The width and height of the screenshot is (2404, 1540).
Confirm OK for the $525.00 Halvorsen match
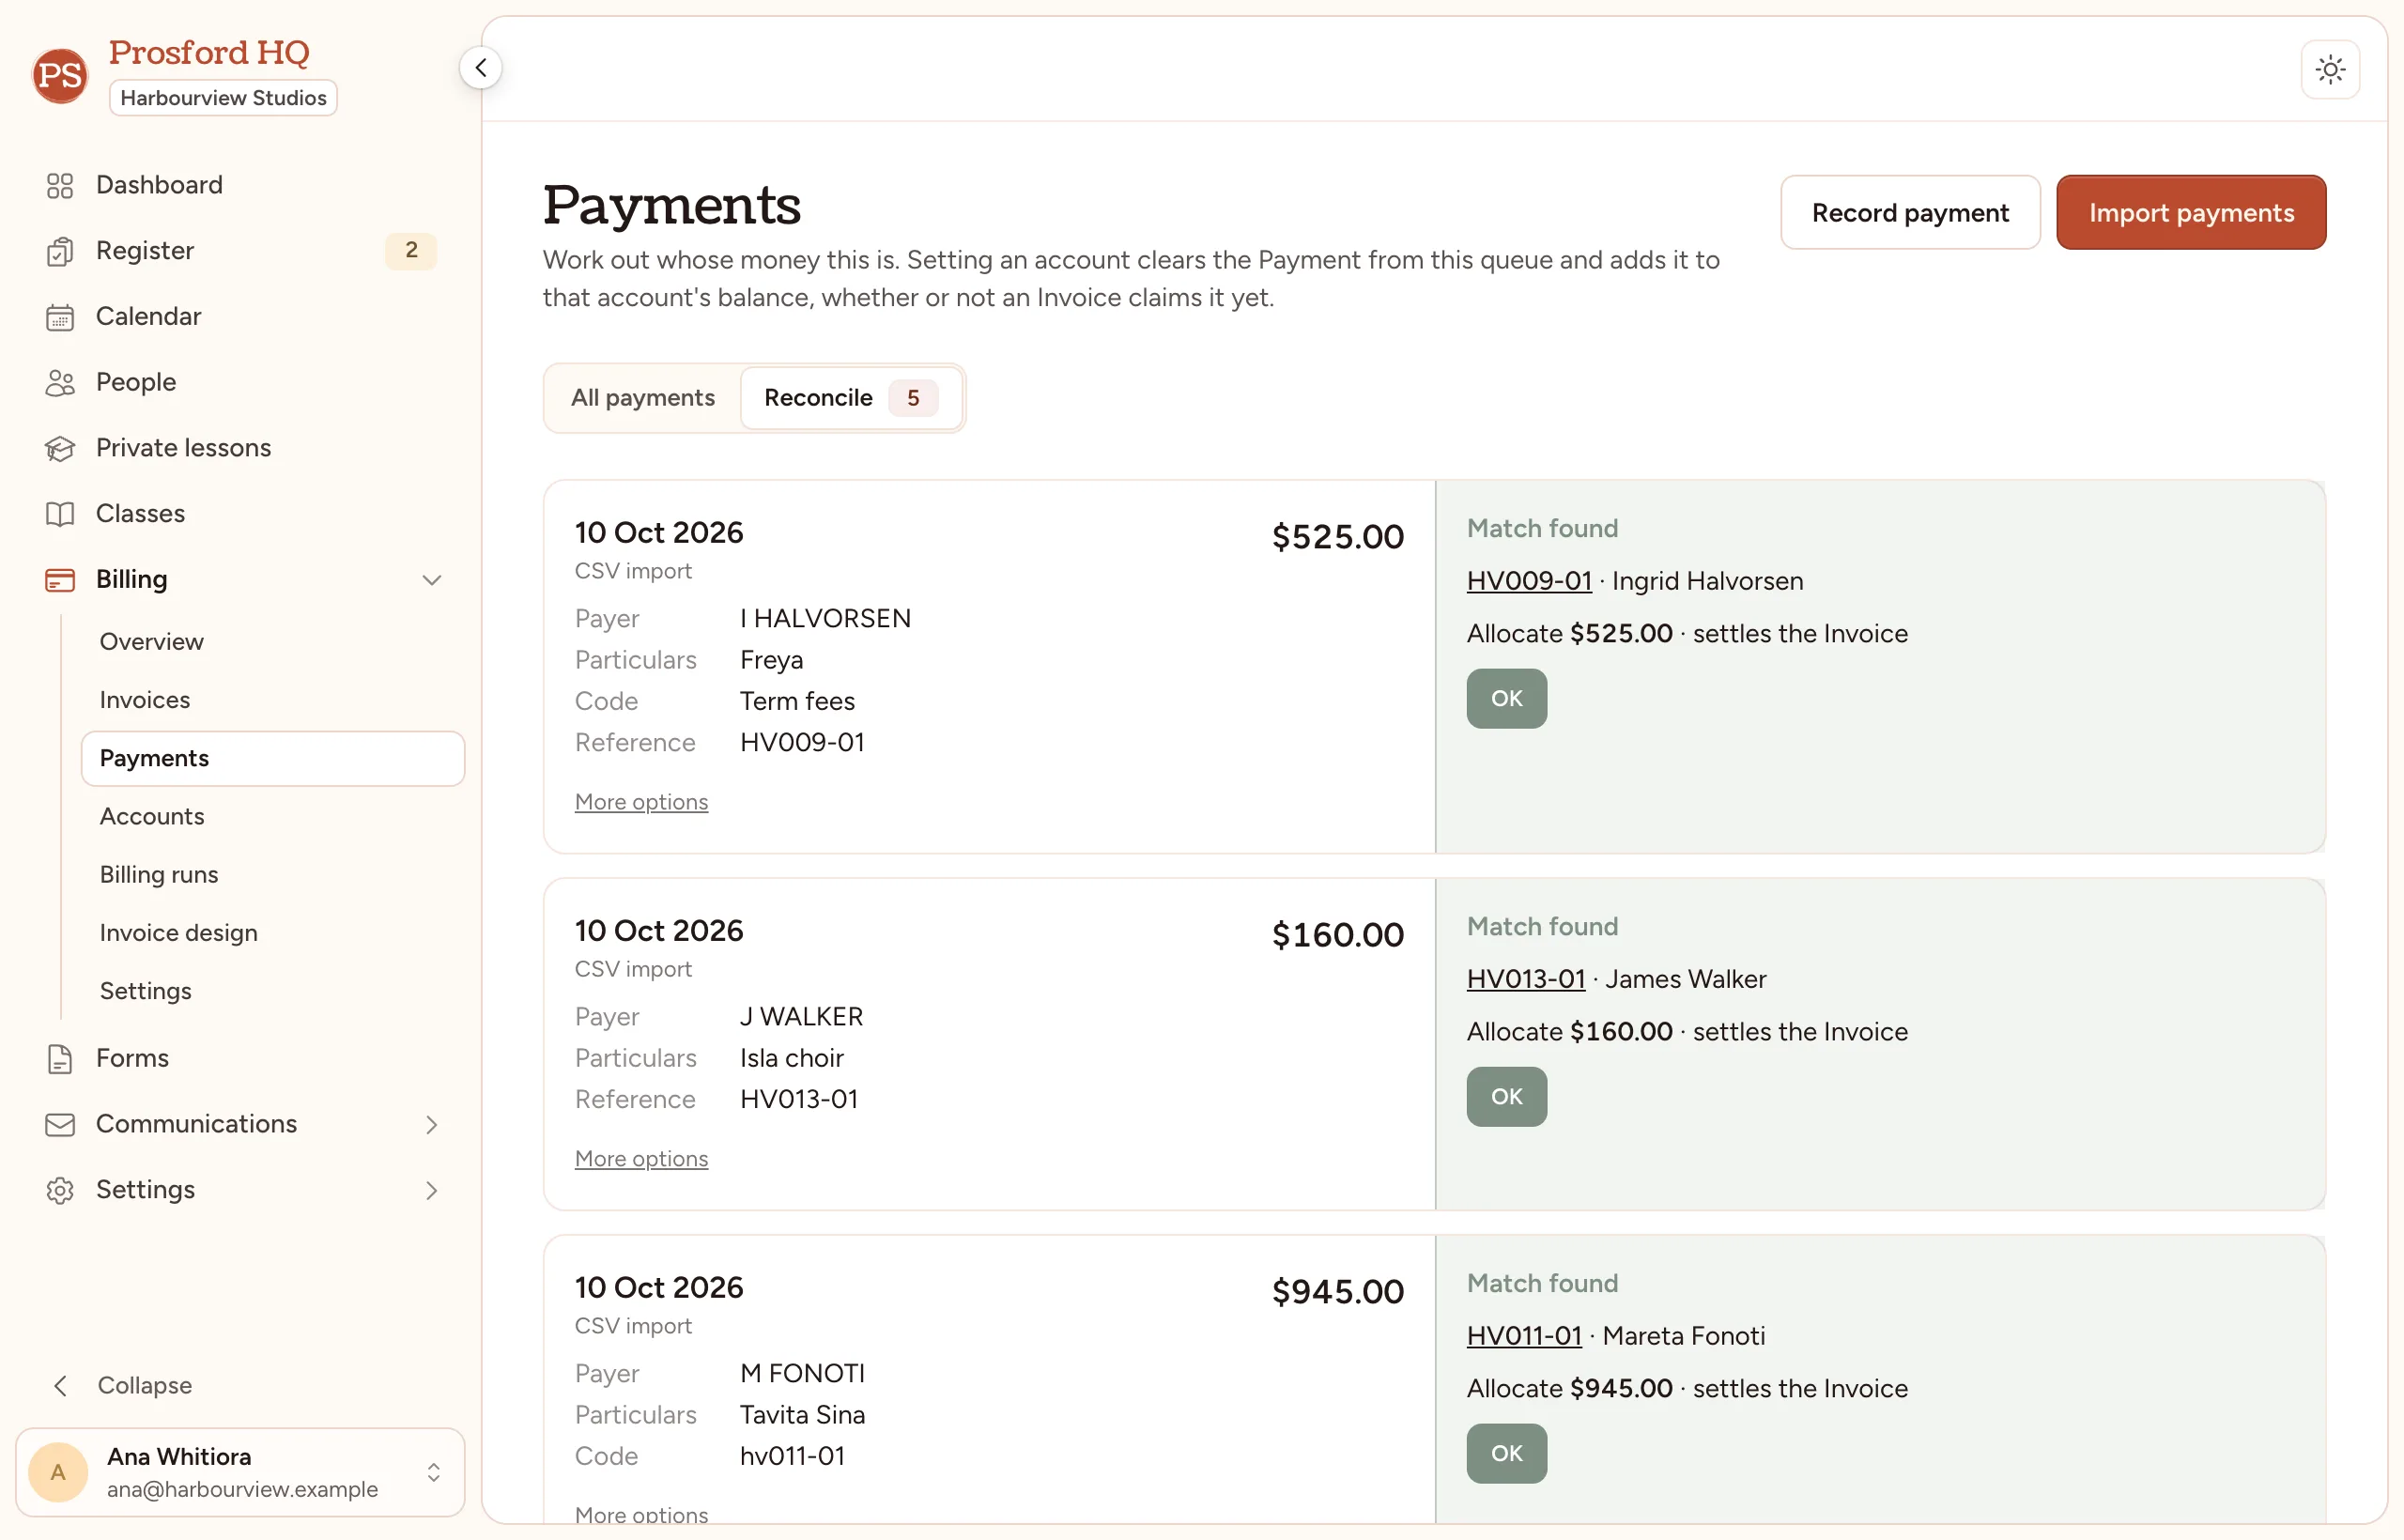point(1507,698)
